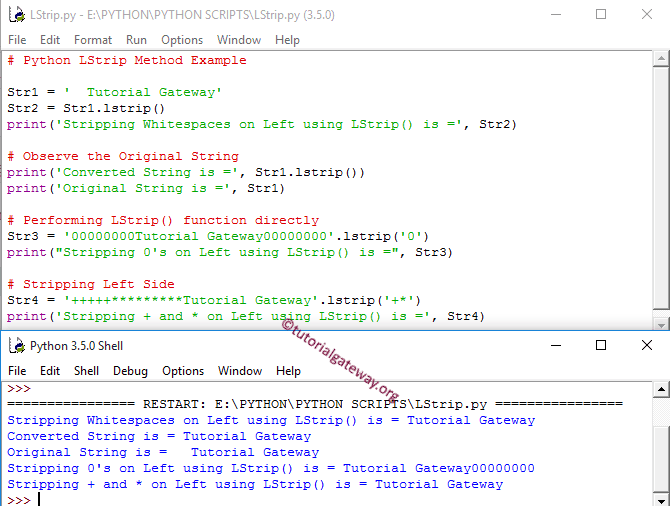Click the line 'Str2 = Str1.lstrip()'
The image size is (670, 506).
point(86,109)
